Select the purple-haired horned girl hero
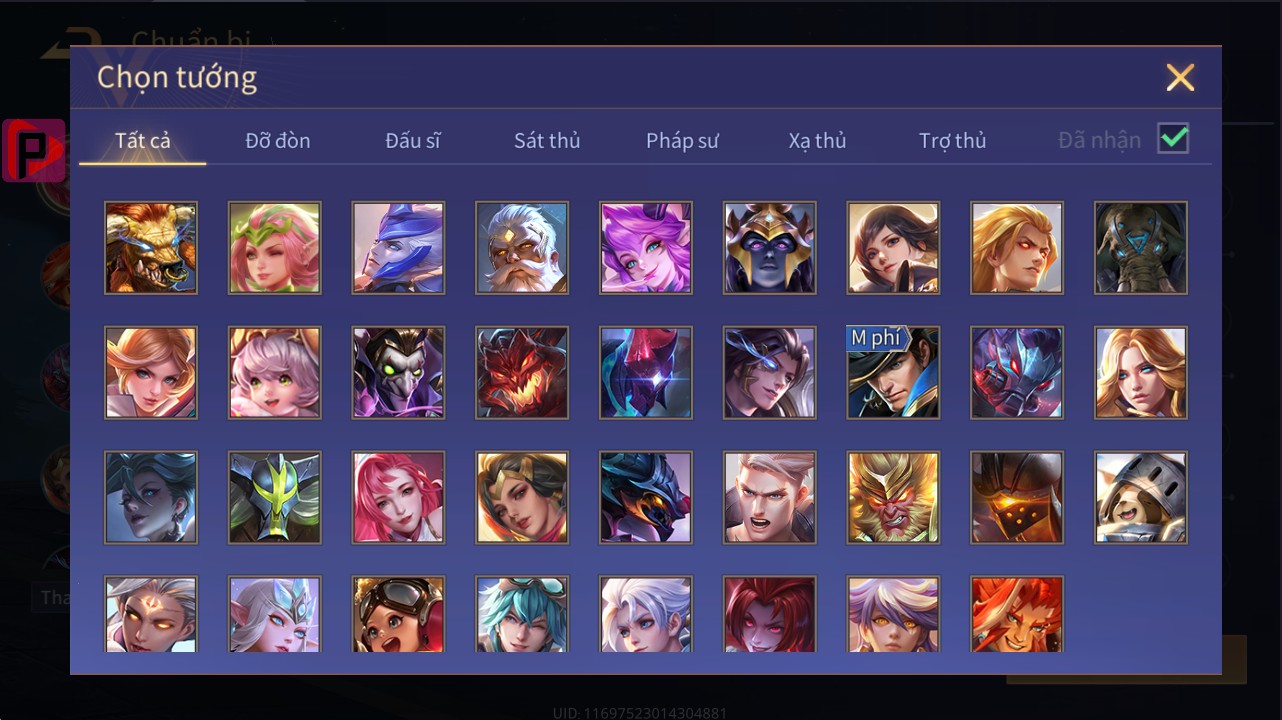1282x720 pixels. pos(646,248)
